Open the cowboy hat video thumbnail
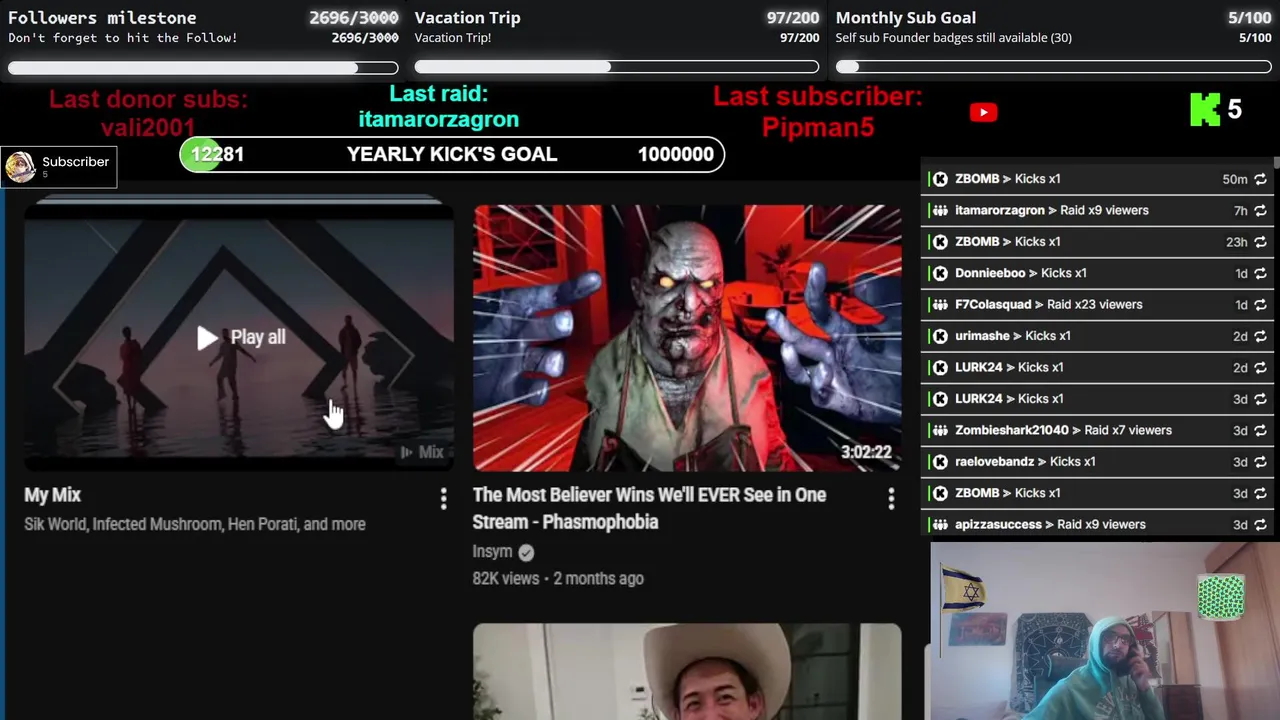Screen dimensions: 1280x720 (687, 671)
